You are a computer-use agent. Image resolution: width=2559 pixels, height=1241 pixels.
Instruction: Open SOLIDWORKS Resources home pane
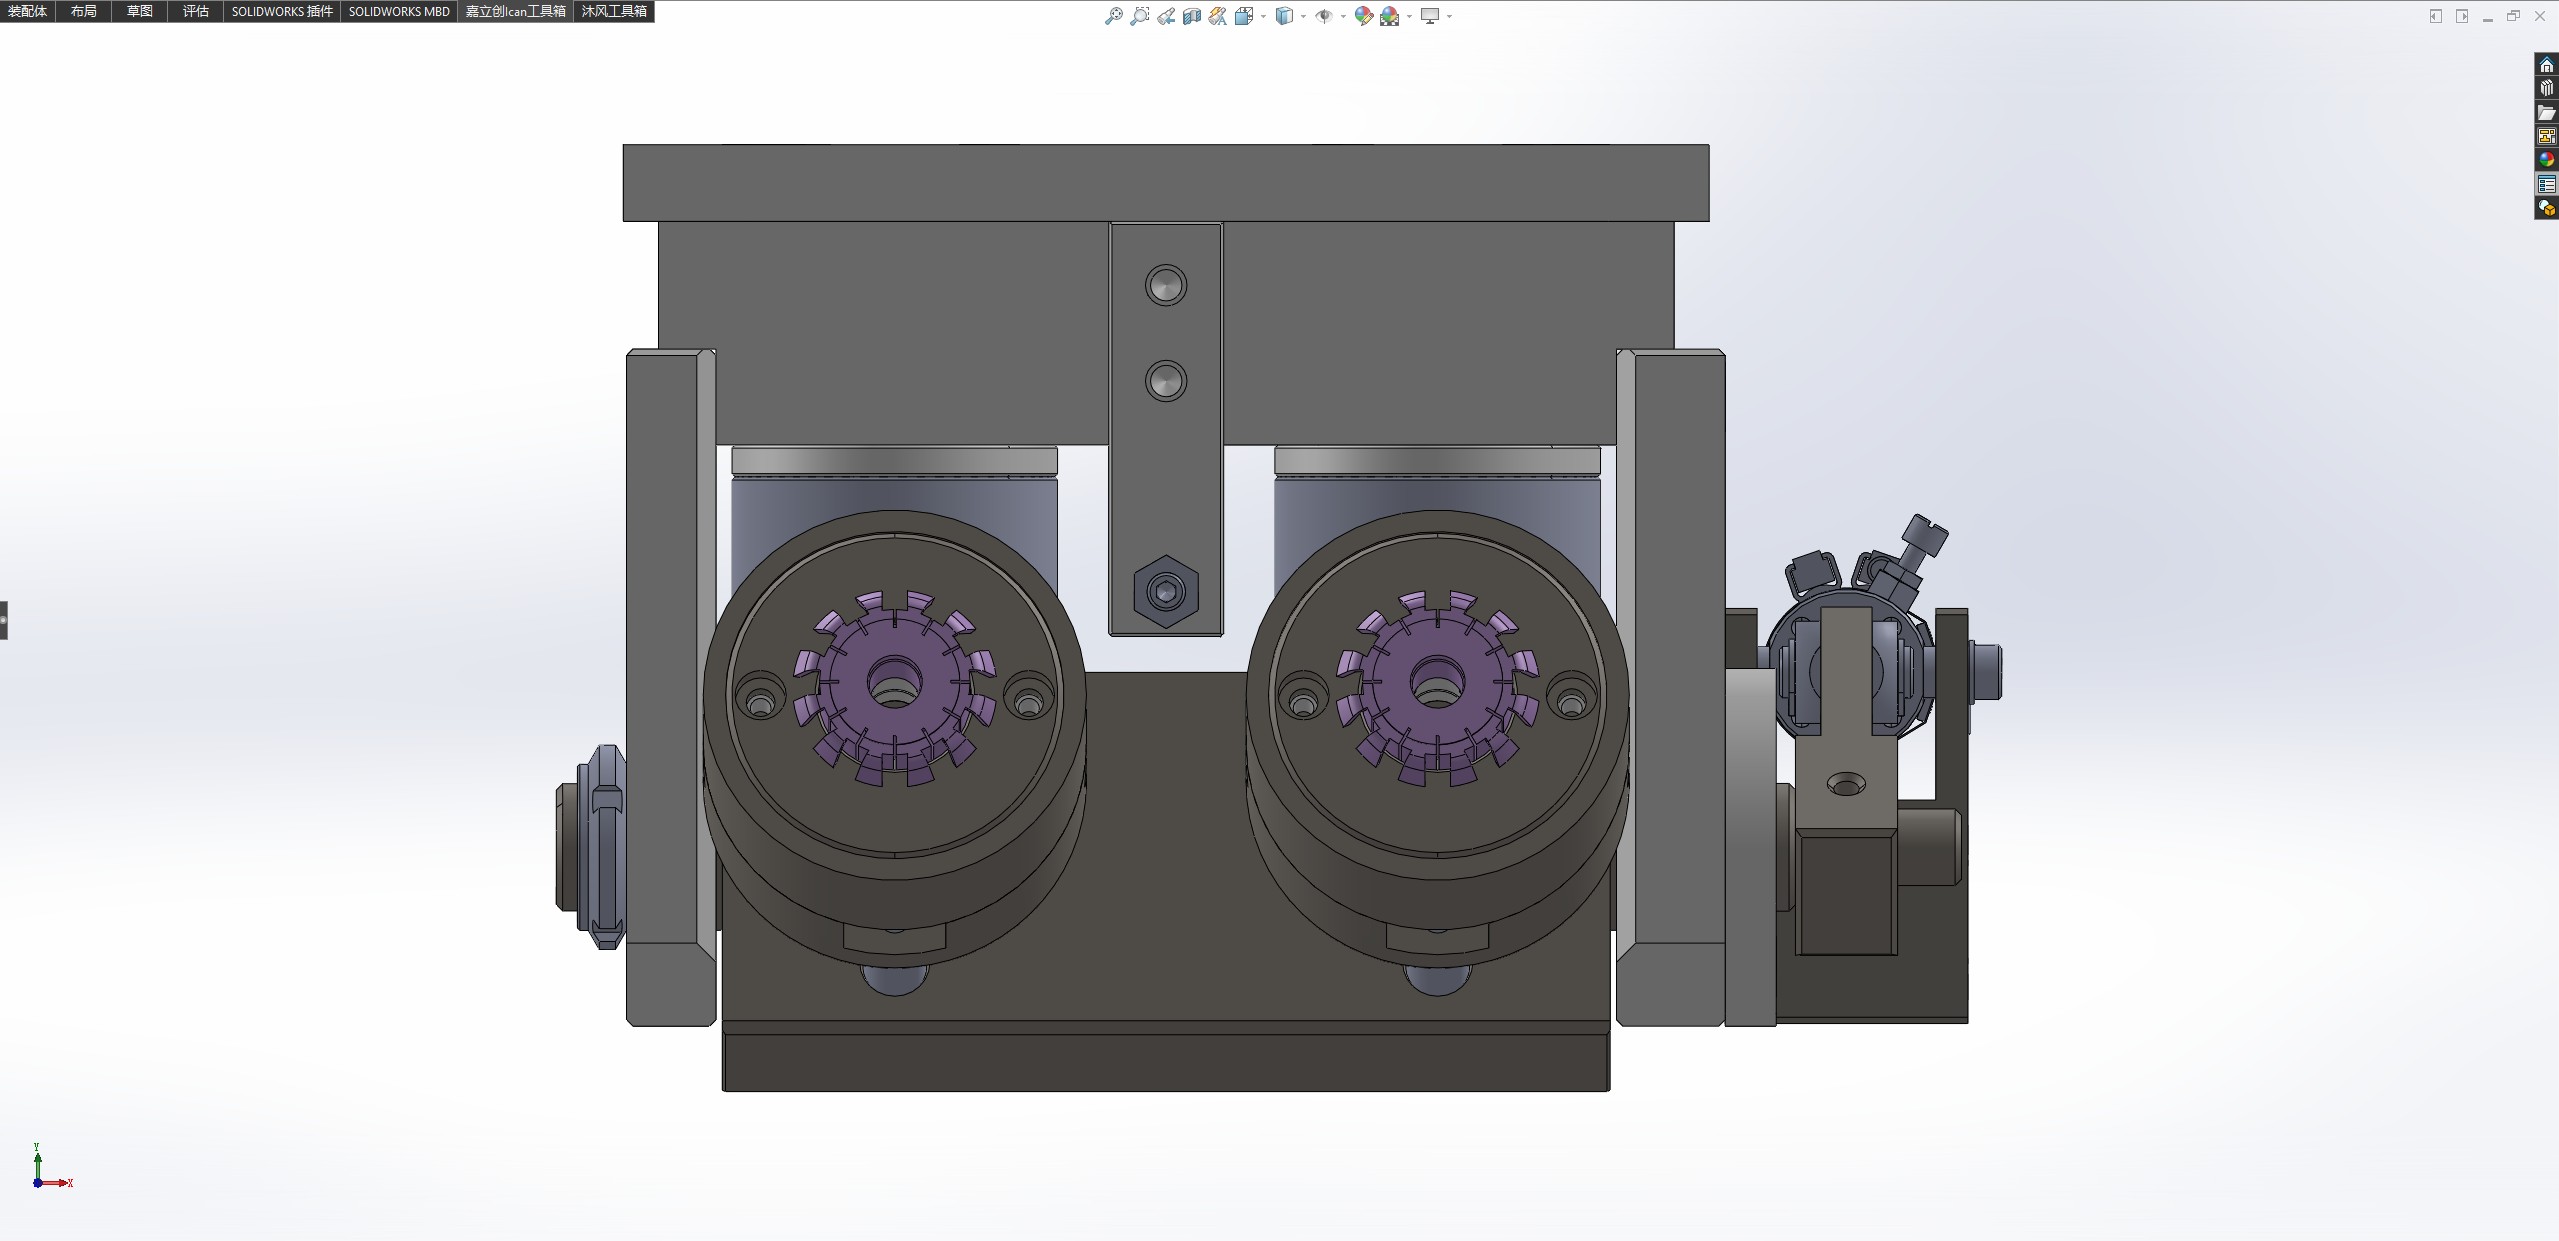(x=2547, y=65)
